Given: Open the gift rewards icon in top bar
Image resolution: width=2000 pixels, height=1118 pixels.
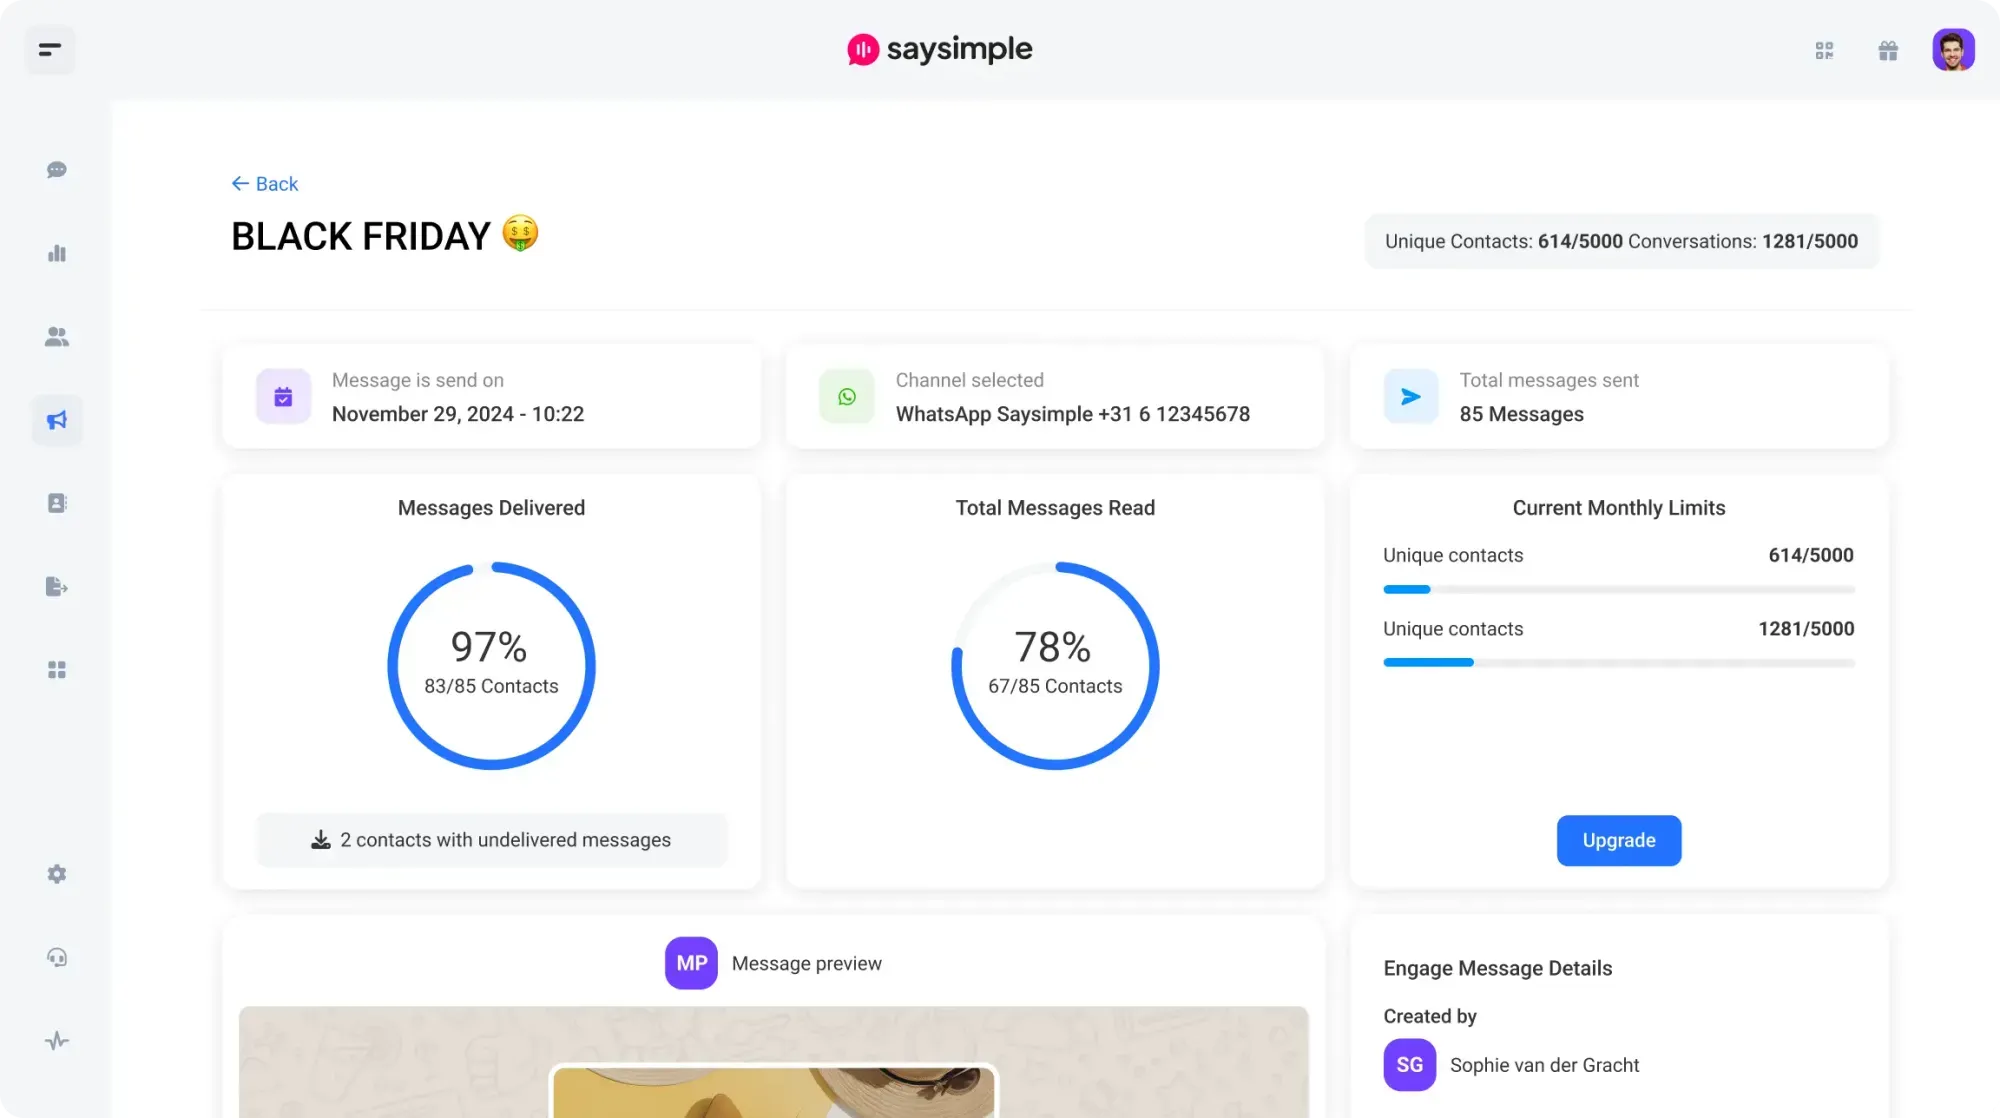Looking at the screenshot, I should (x=1889, y=50).
